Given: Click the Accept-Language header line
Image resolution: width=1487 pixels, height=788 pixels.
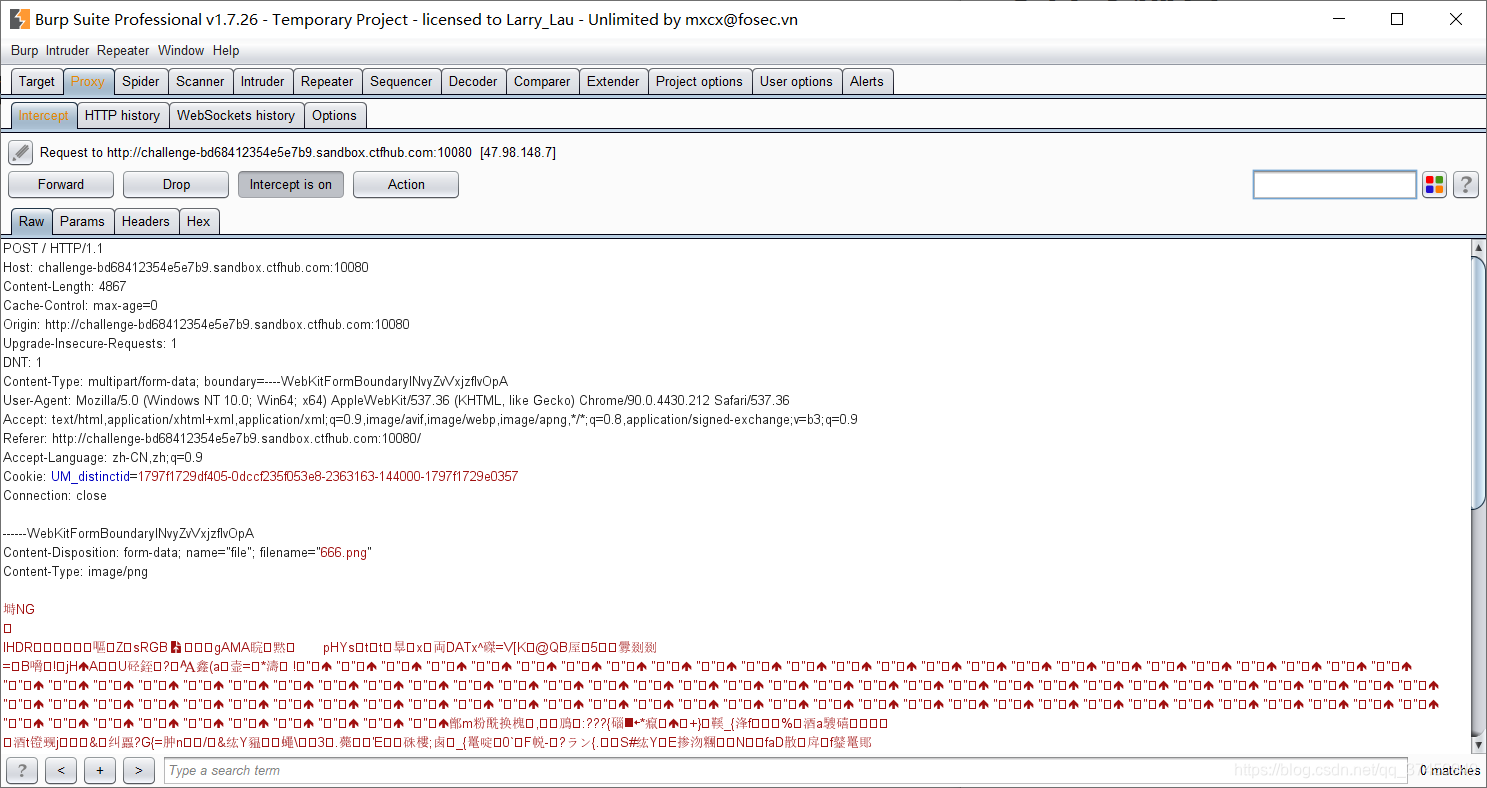Looking at the screenshot, I should point(103,457).
